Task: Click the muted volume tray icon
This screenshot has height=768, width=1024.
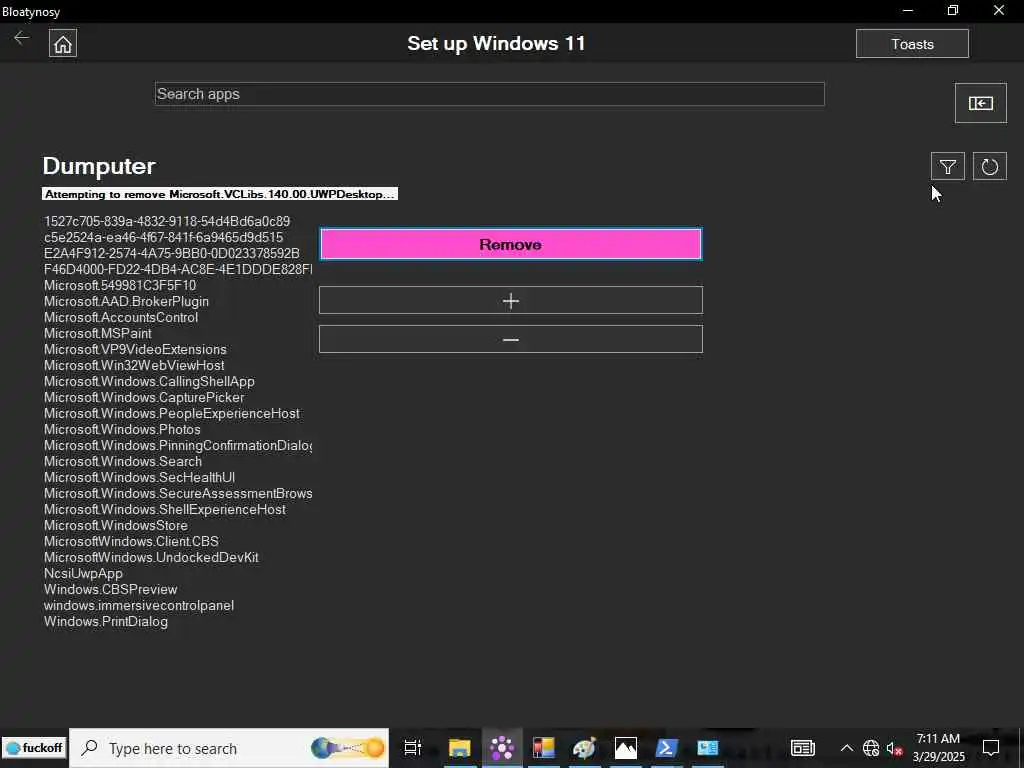Action: pos(894,748)
